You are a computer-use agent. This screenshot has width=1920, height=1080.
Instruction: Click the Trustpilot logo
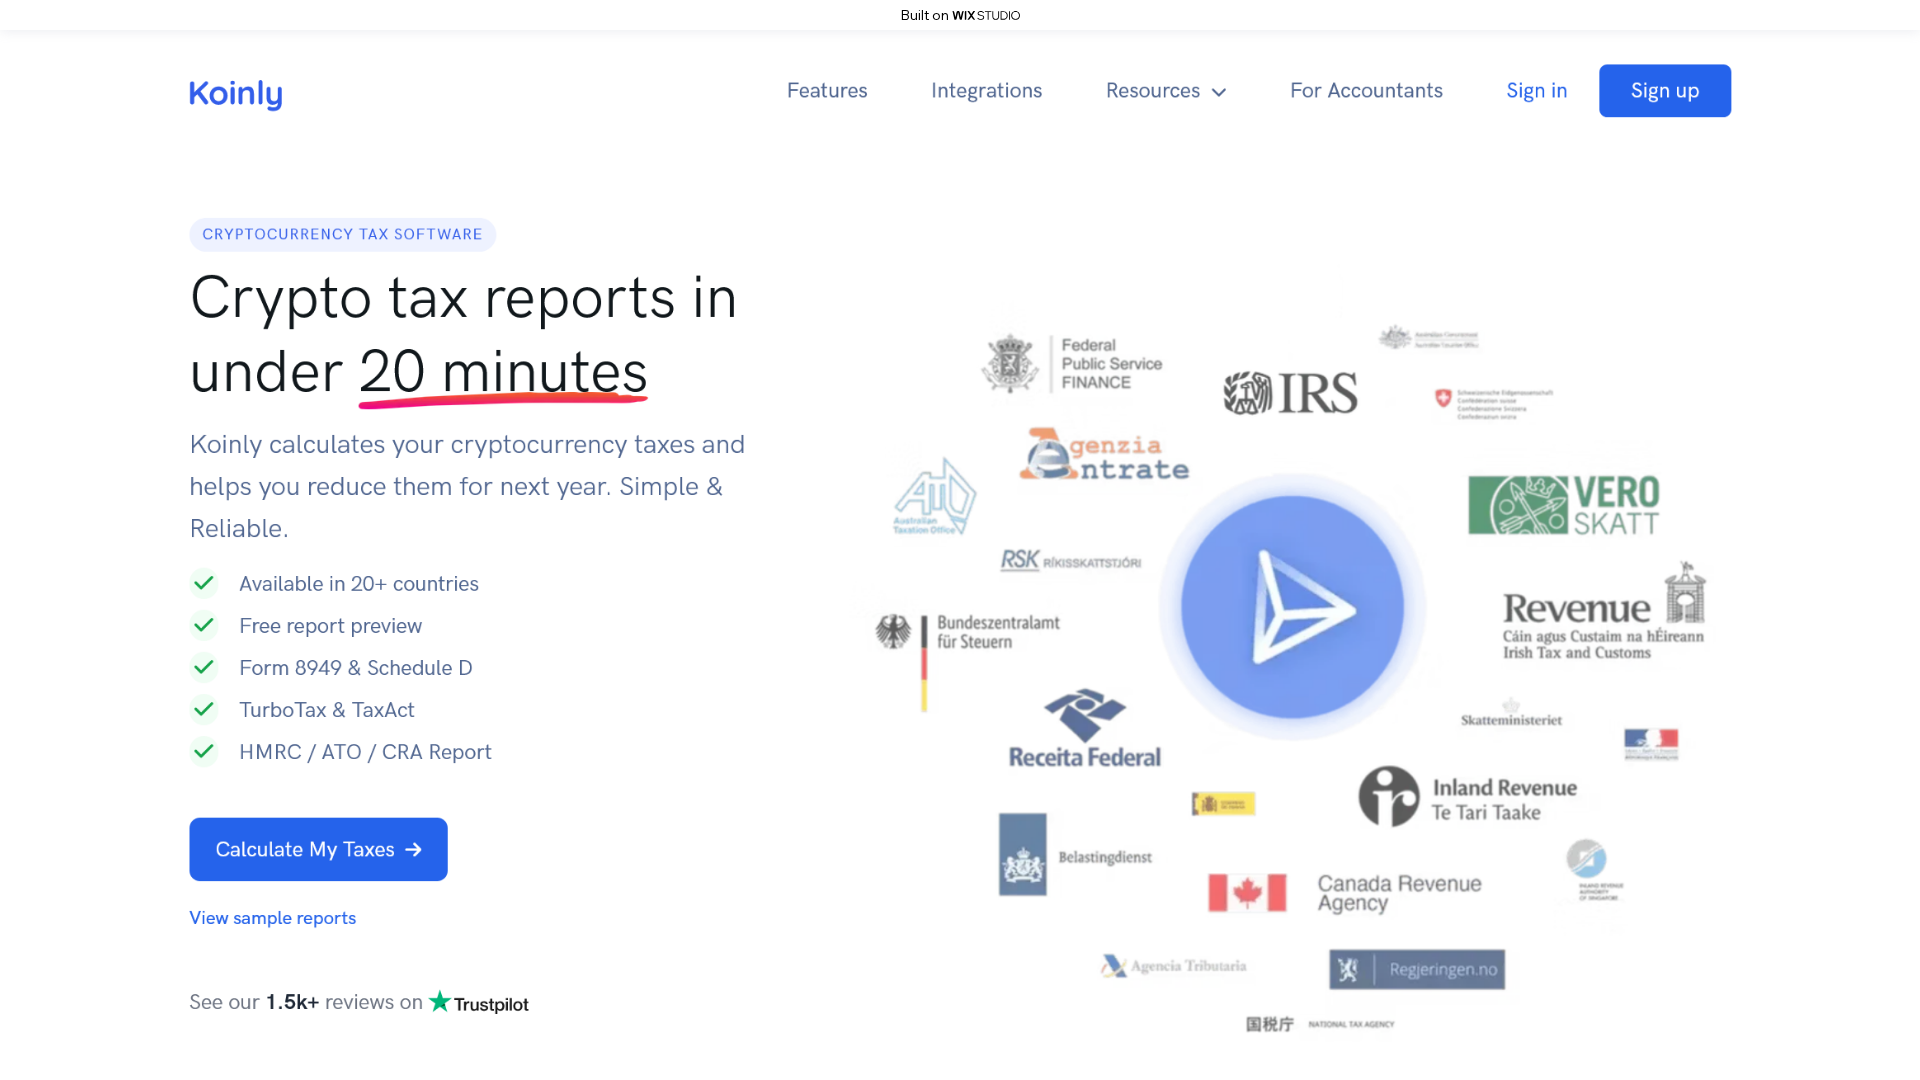click(479, 1003)
